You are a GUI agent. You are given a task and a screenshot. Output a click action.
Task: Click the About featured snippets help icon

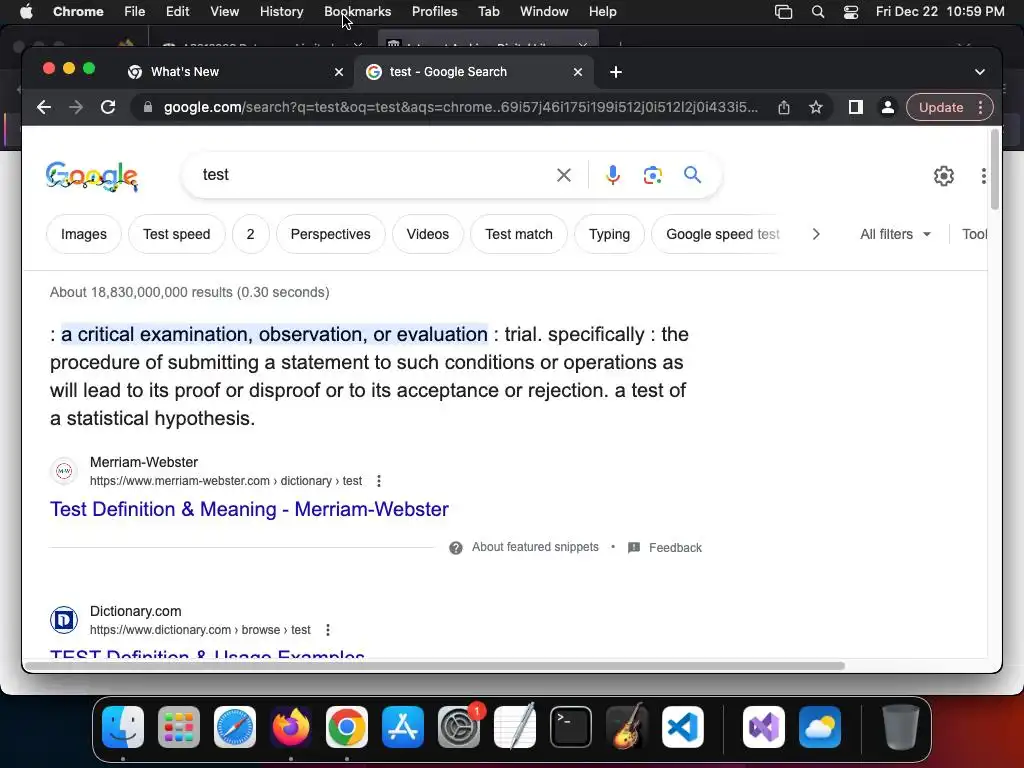pos(456,548)
